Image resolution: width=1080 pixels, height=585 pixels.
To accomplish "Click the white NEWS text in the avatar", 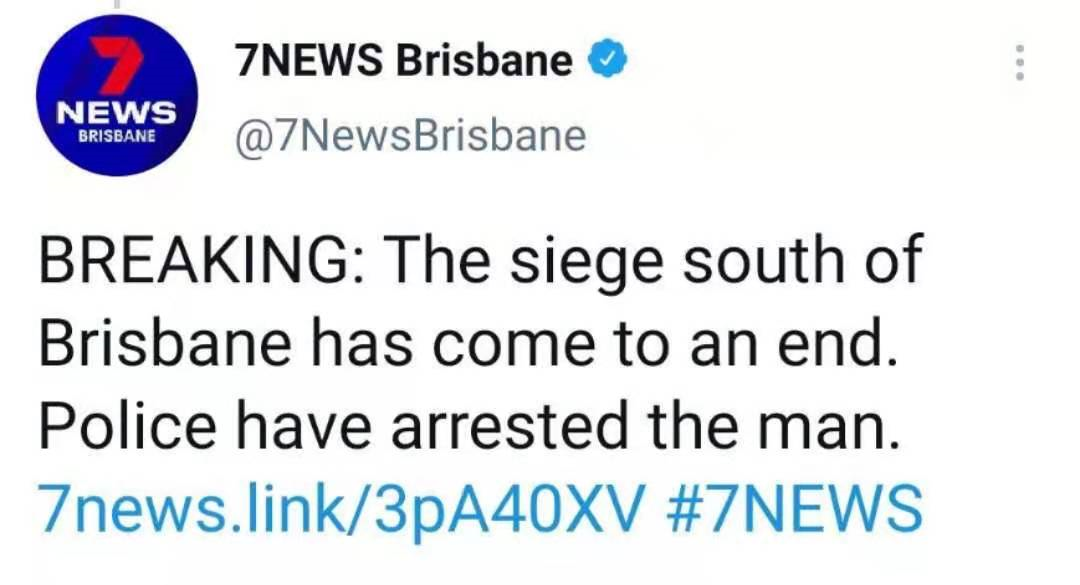I will coord(116,110).
